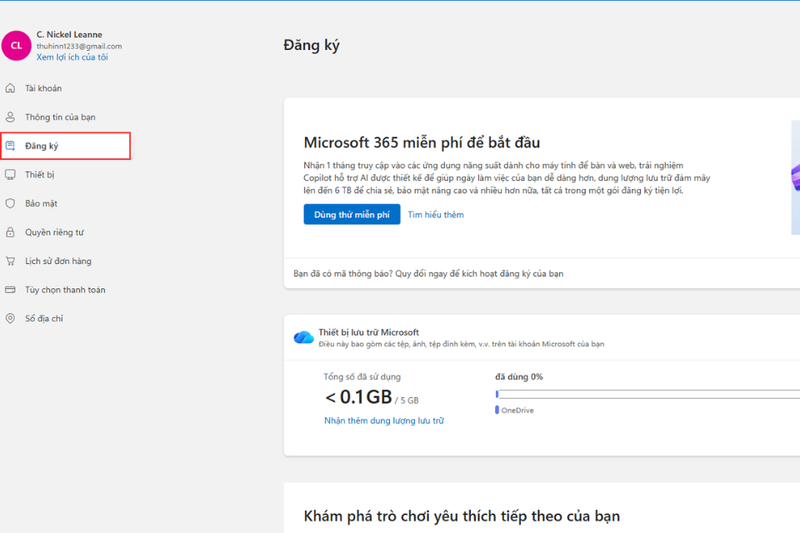800x533 pixels.
Task: Click the location pin icon beside Sổ địa chỉ
Action: click(x=10, y=318)
